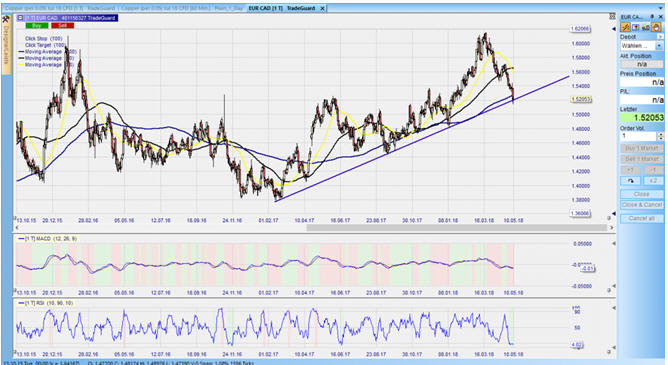
Task: Open the DesignerUnits vertical side tab
Action: 6,45
